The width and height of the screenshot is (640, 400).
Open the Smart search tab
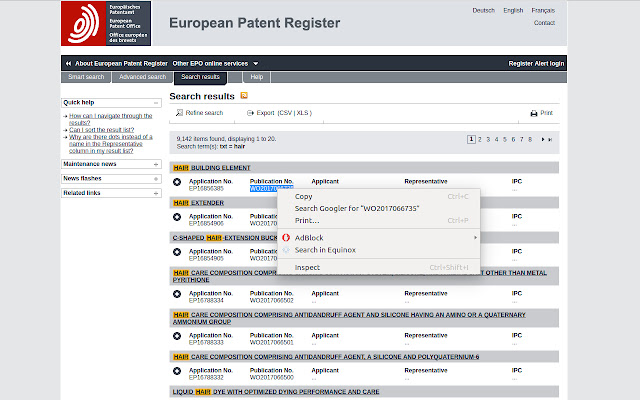[86, 77]
